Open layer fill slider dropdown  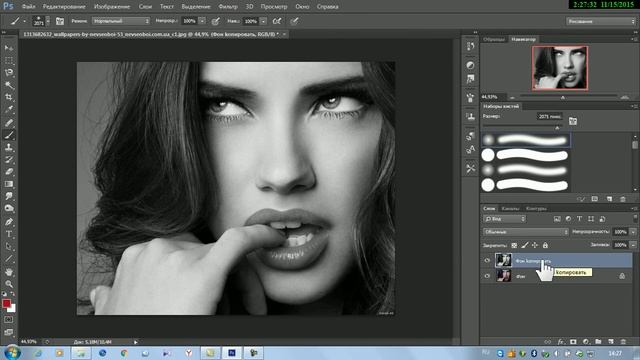click(633, 245)
